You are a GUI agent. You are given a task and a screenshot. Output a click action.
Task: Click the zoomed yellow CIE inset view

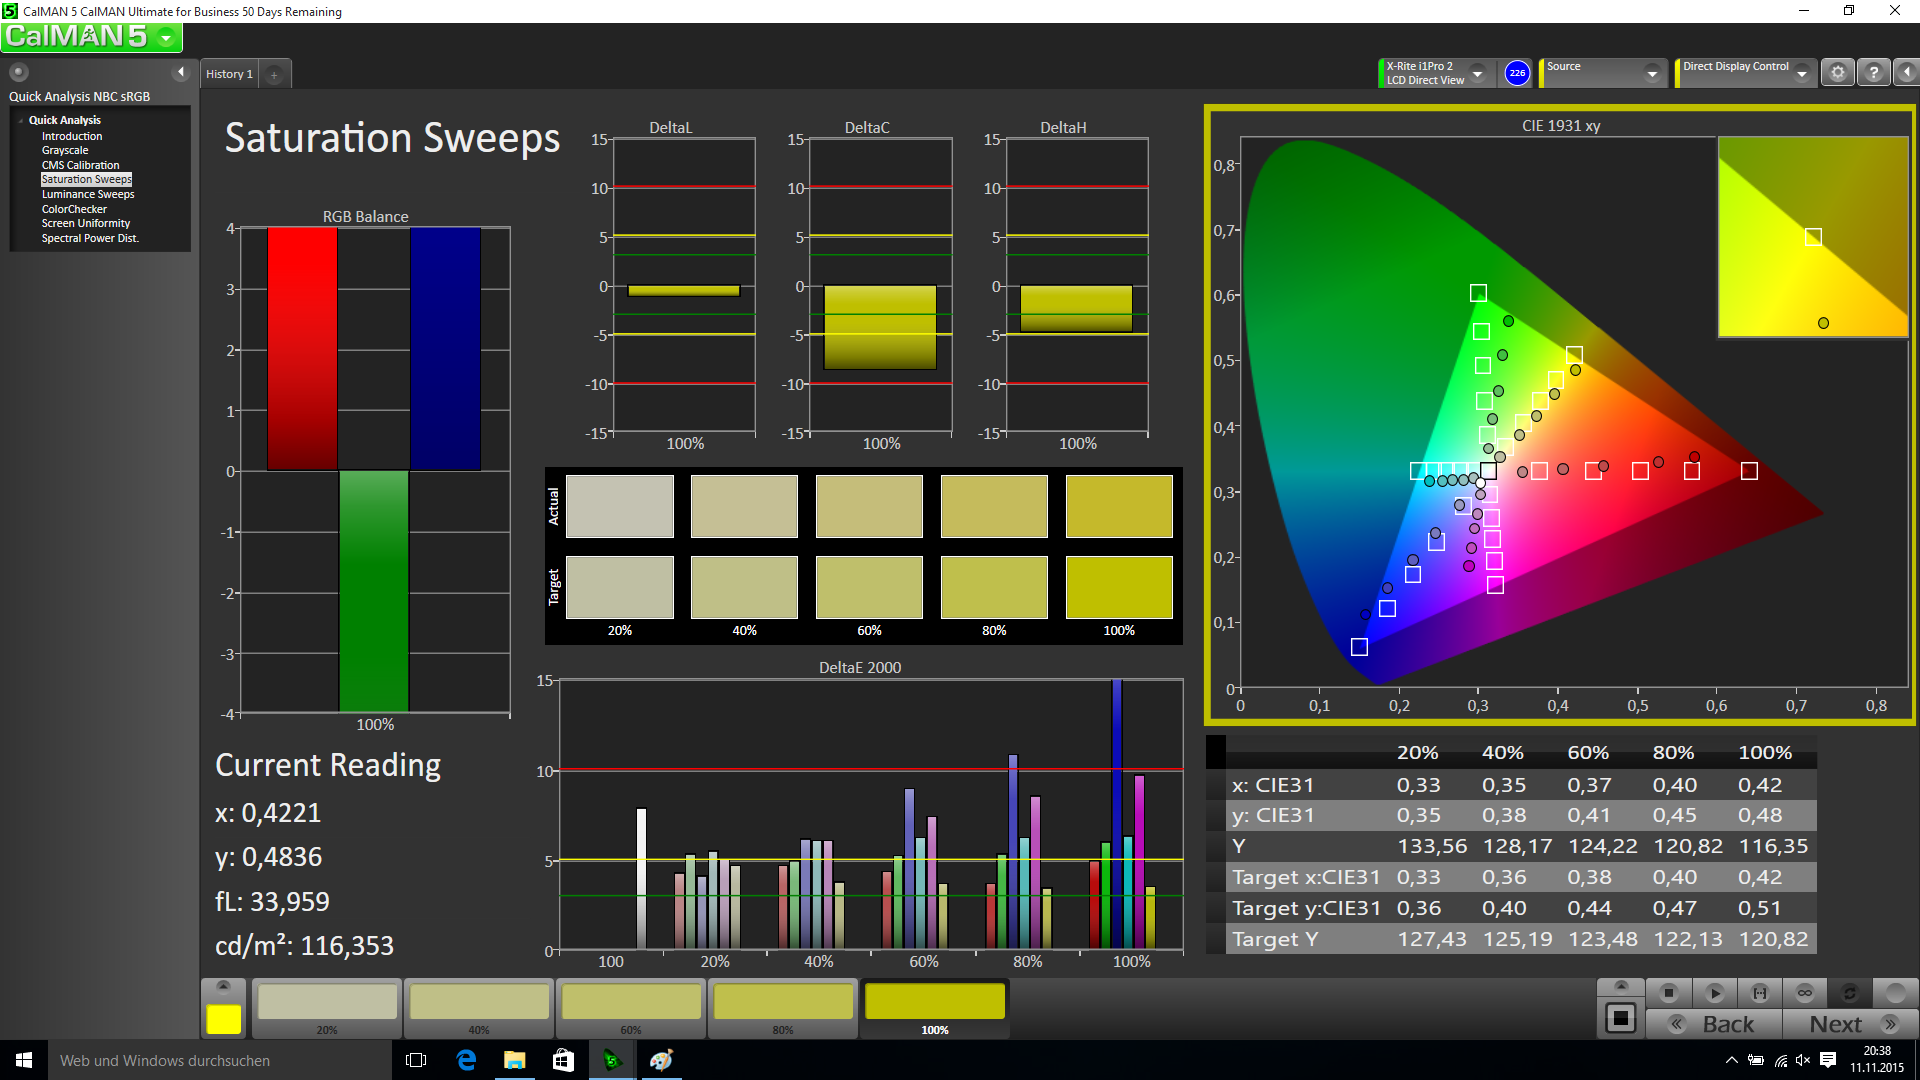pos(1813,237)
